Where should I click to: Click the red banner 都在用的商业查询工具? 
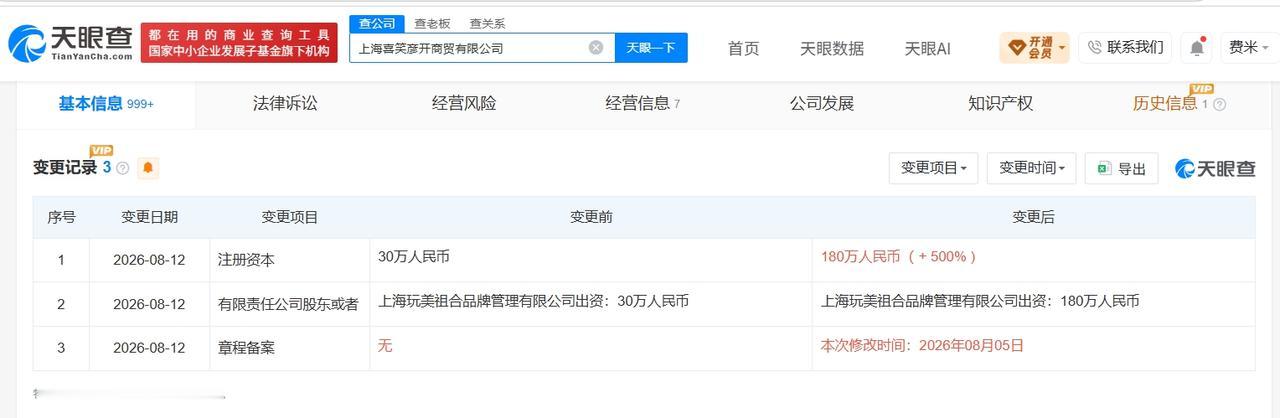point(240,42)
